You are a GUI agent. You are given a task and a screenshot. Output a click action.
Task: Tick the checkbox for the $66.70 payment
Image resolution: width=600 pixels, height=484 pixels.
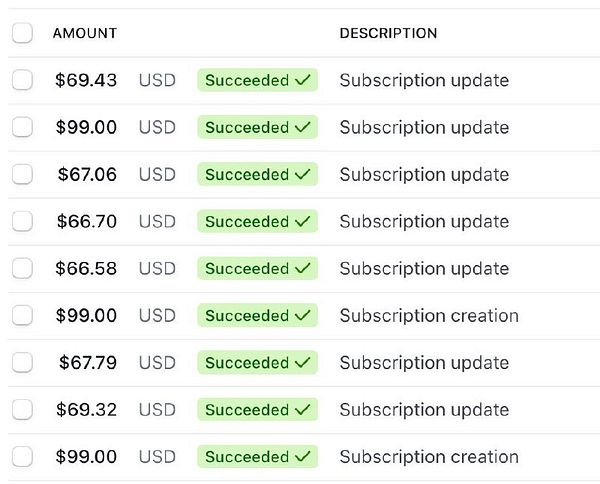point(22,222)
